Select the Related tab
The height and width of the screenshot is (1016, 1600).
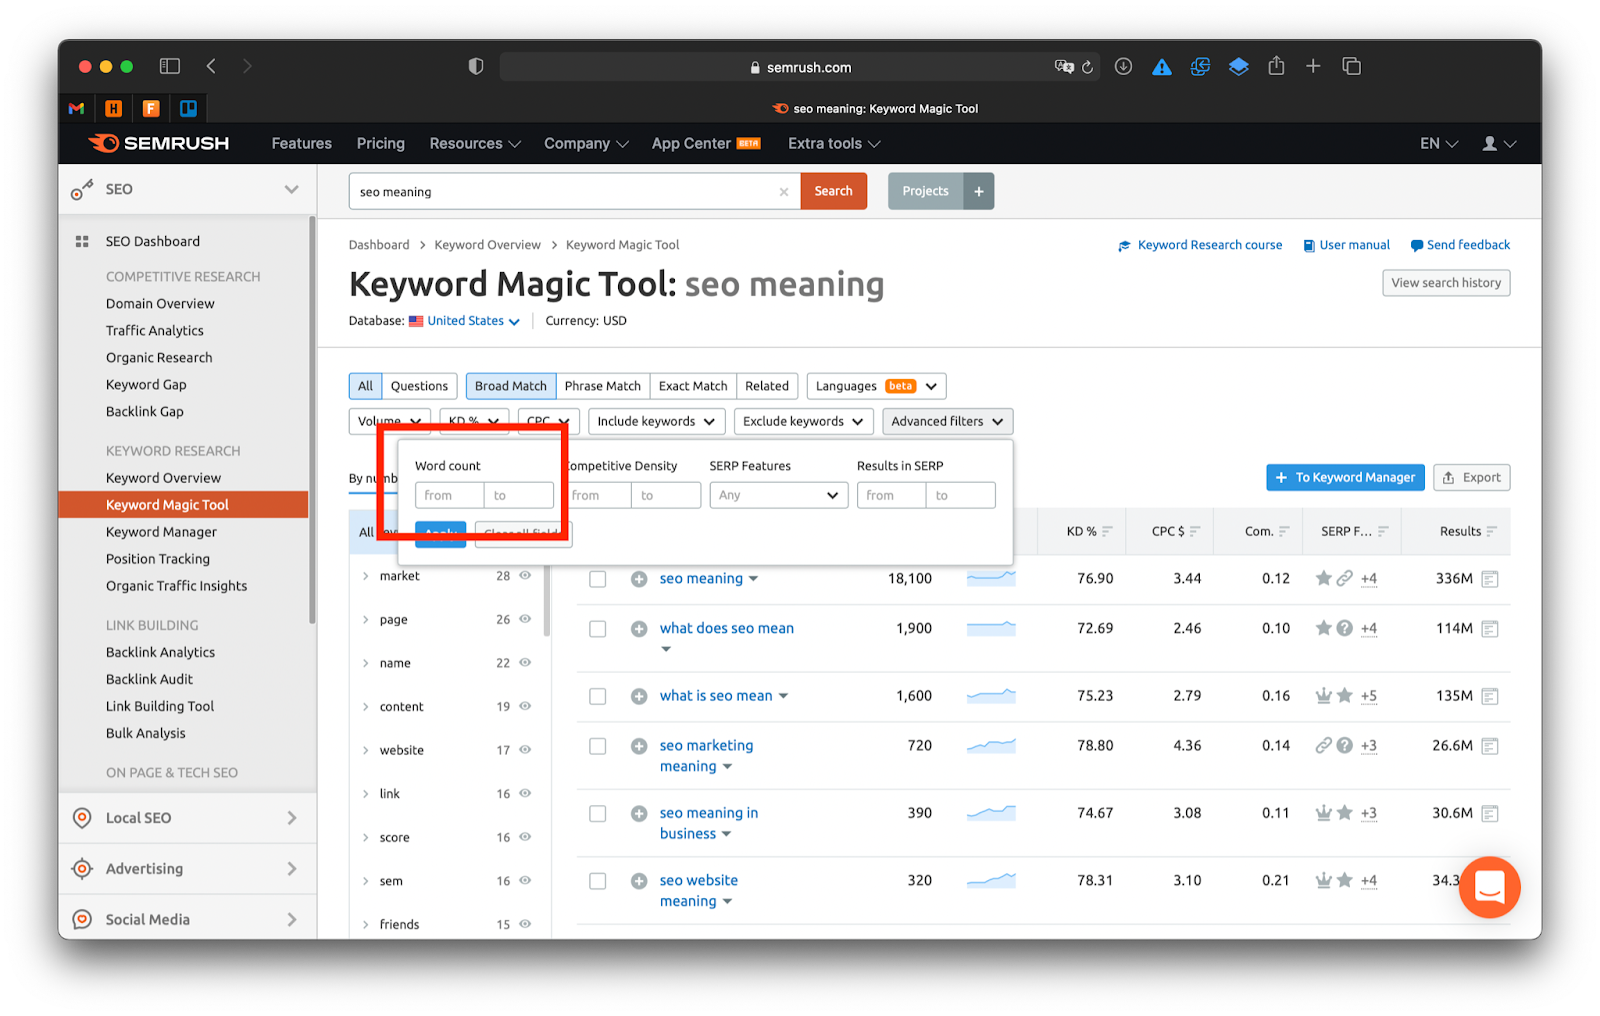pos(767,386)
